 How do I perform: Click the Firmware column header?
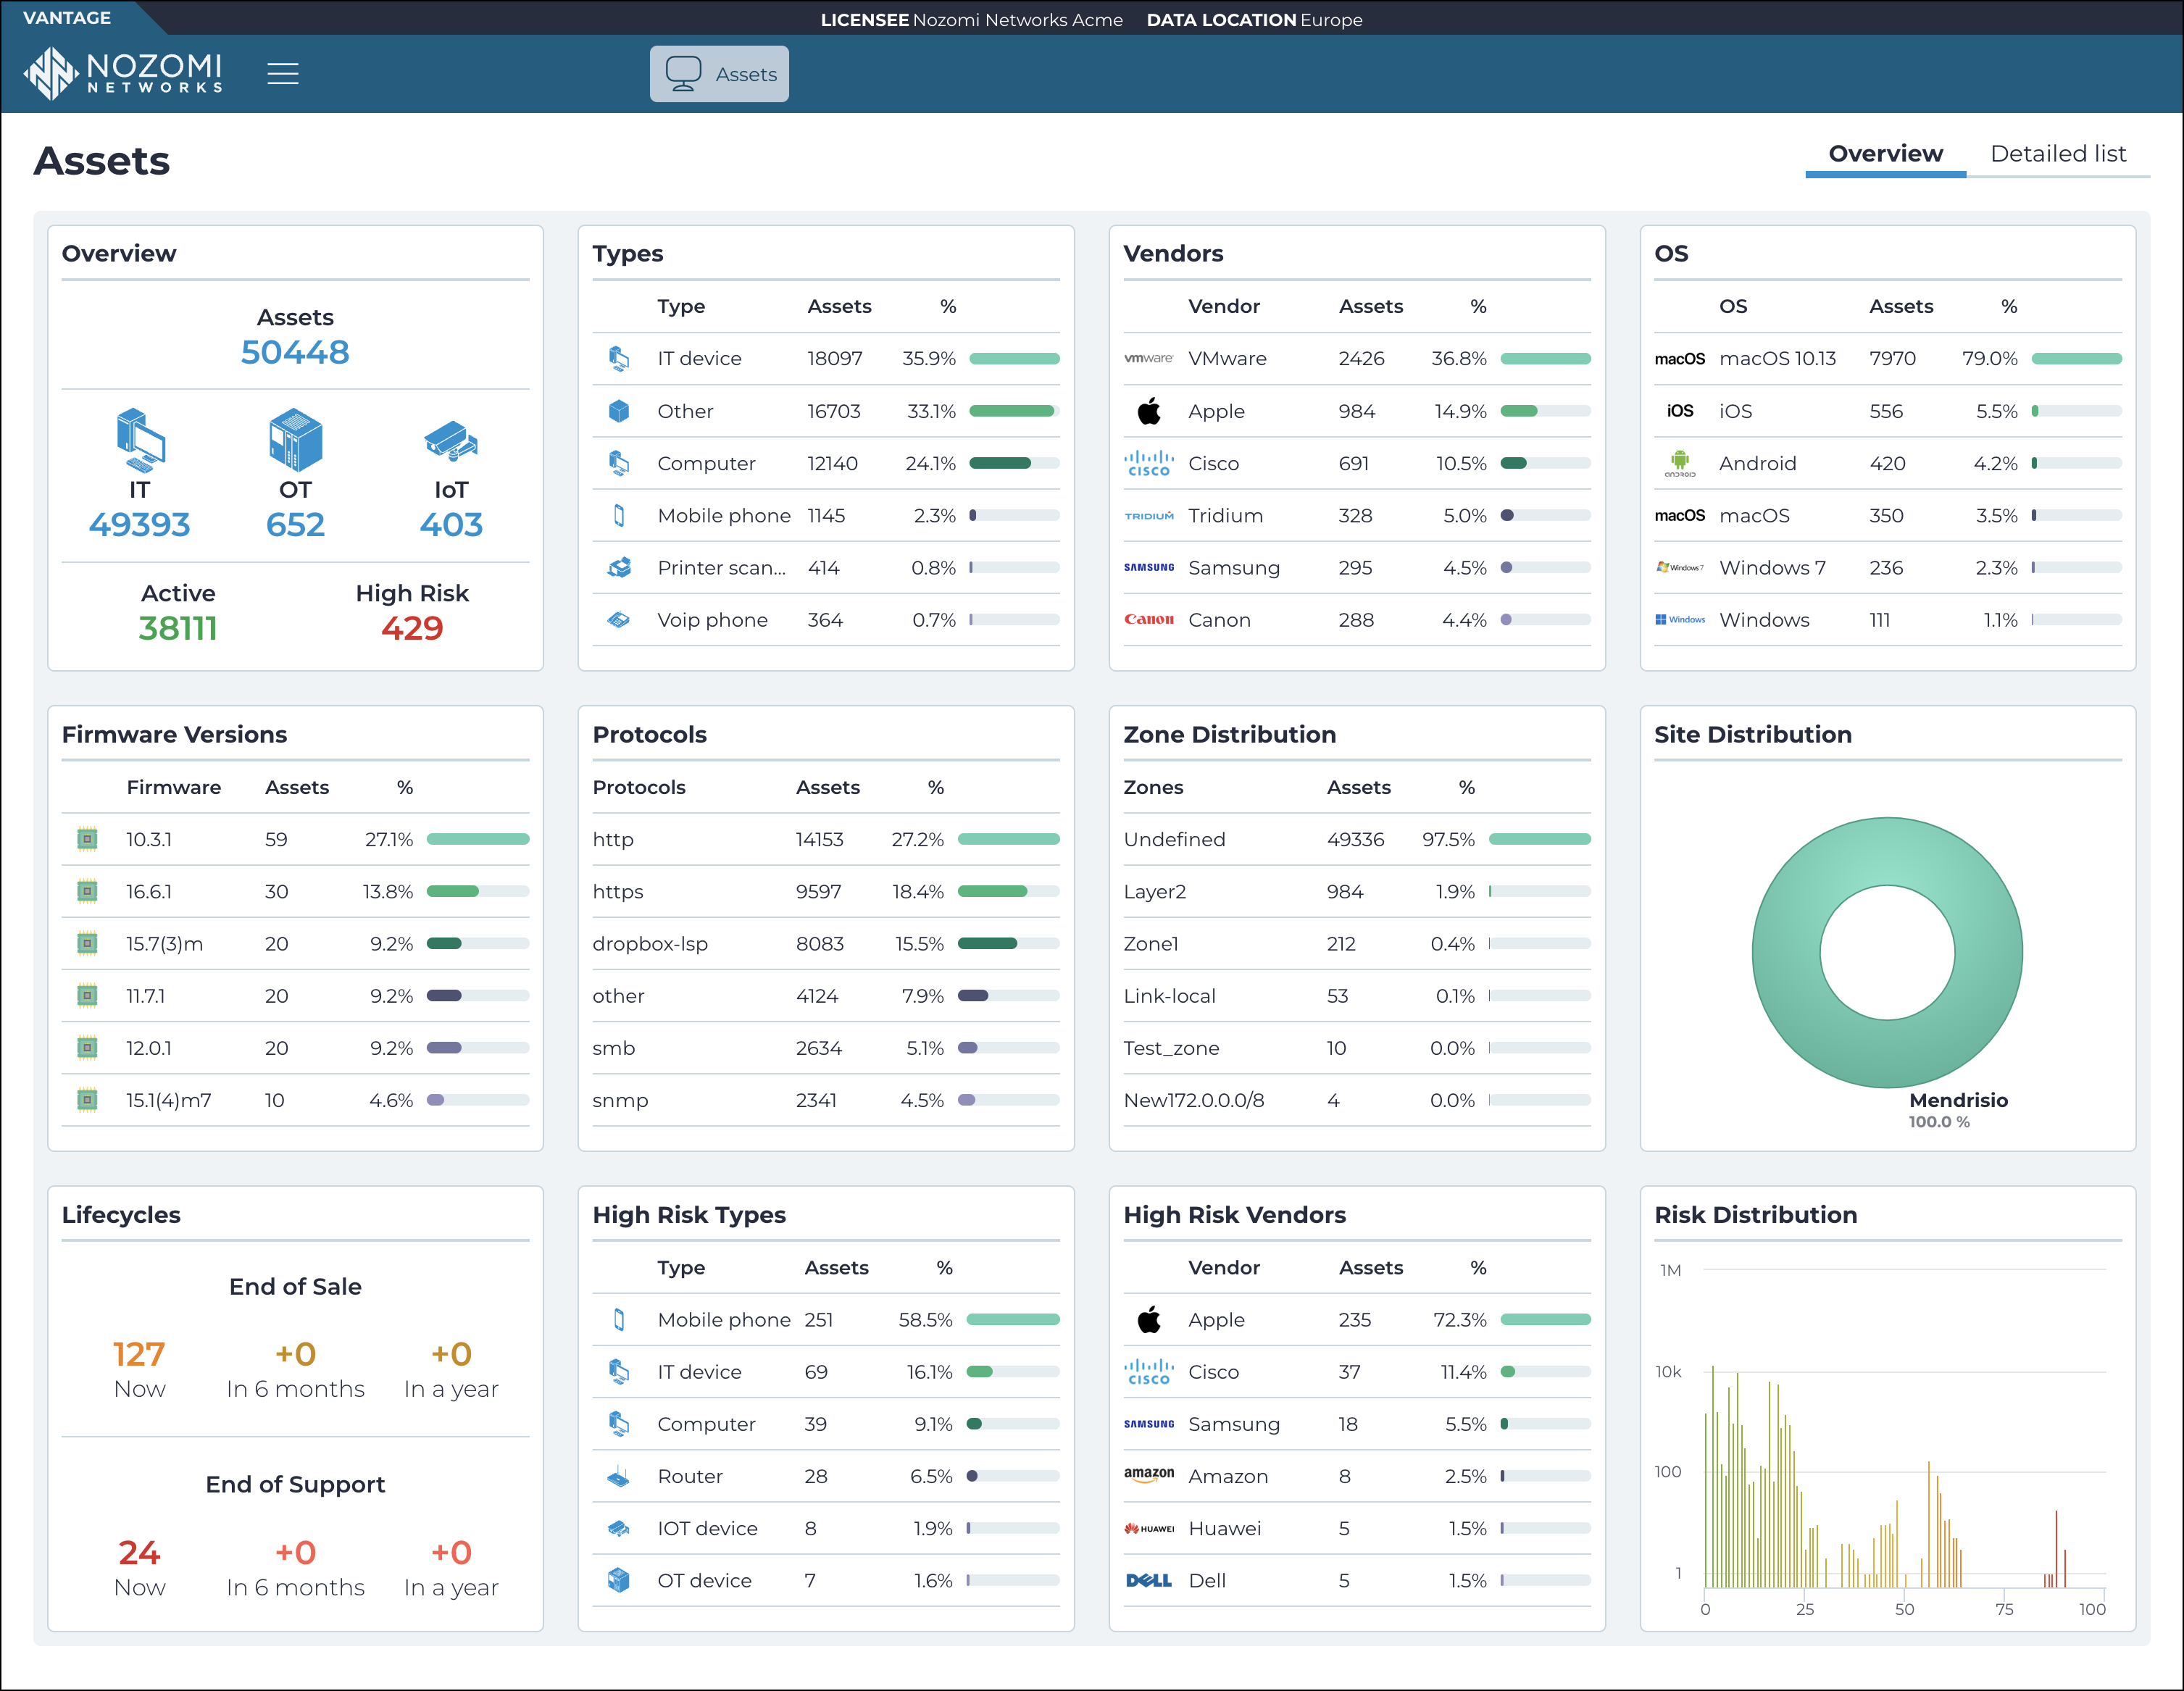coord(174,788)
